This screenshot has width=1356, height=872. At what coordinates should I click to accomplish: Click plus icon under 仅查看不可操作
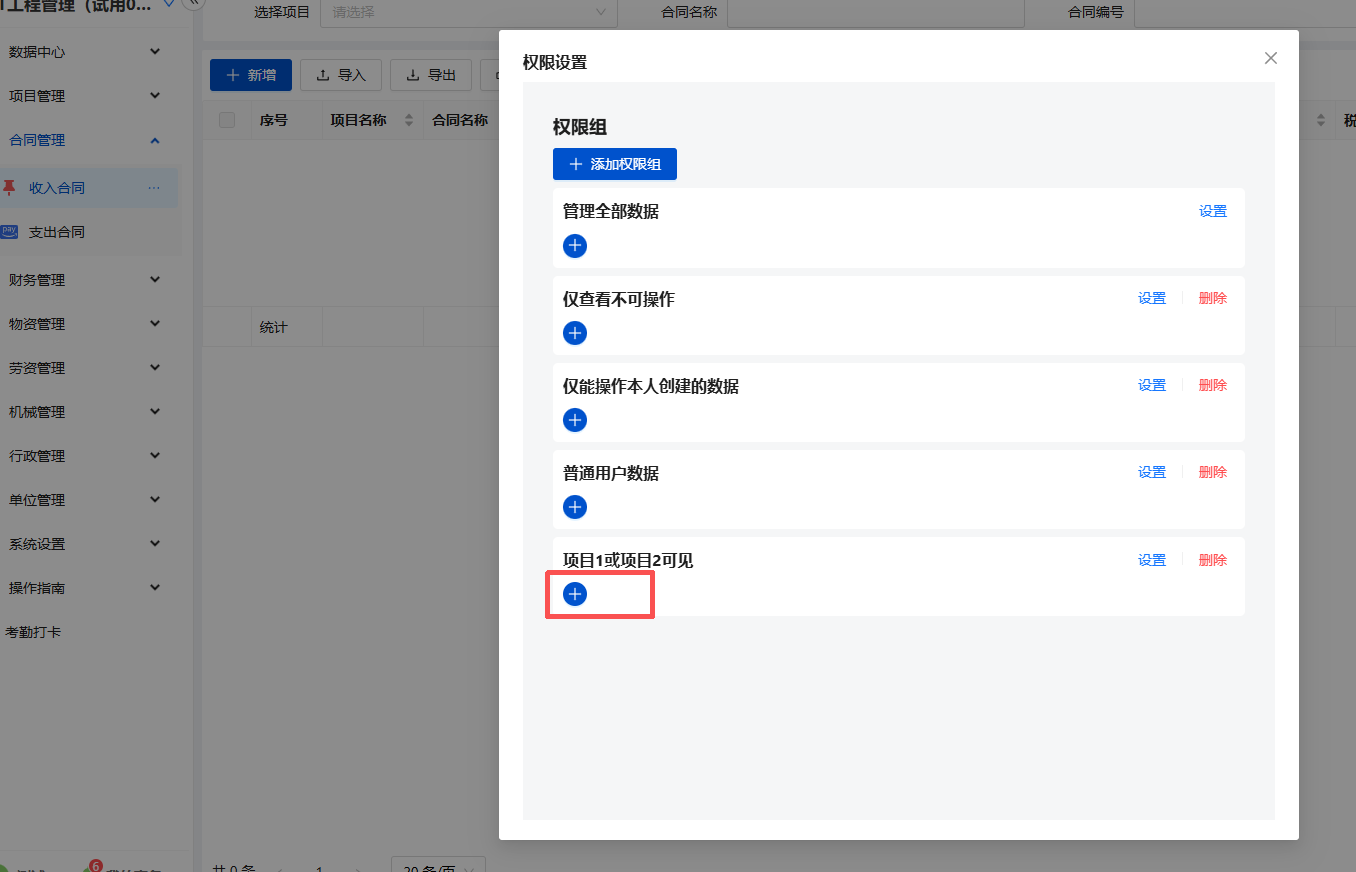(x=575, y=333)
